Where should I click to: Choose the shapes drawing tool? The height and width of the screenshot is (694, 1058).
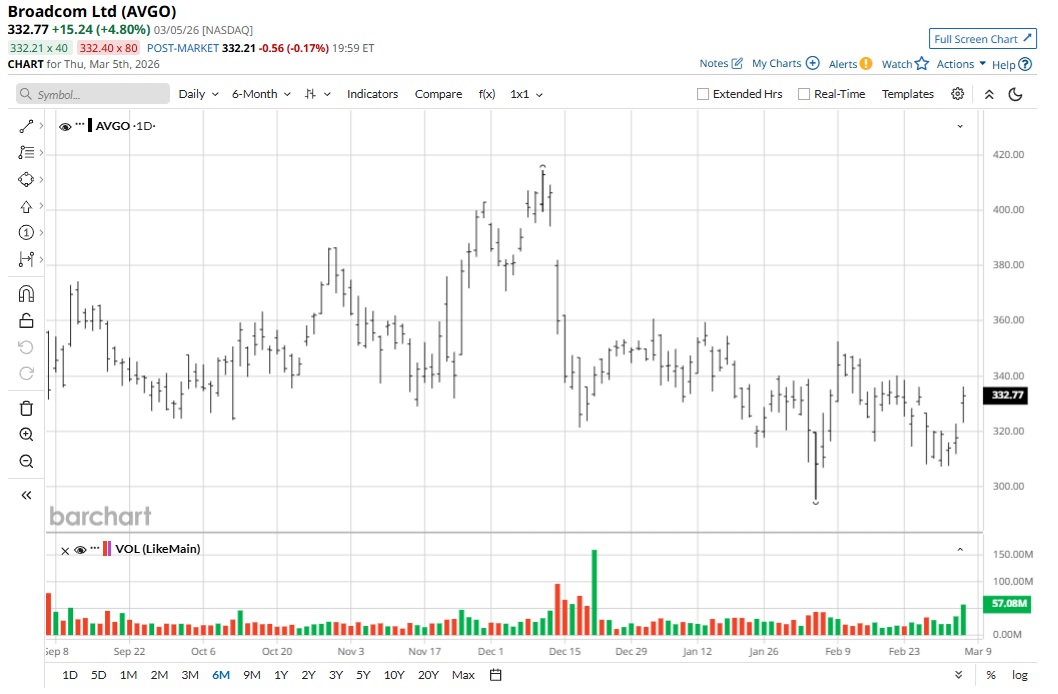pyautogui.click(x=26, y=179)
